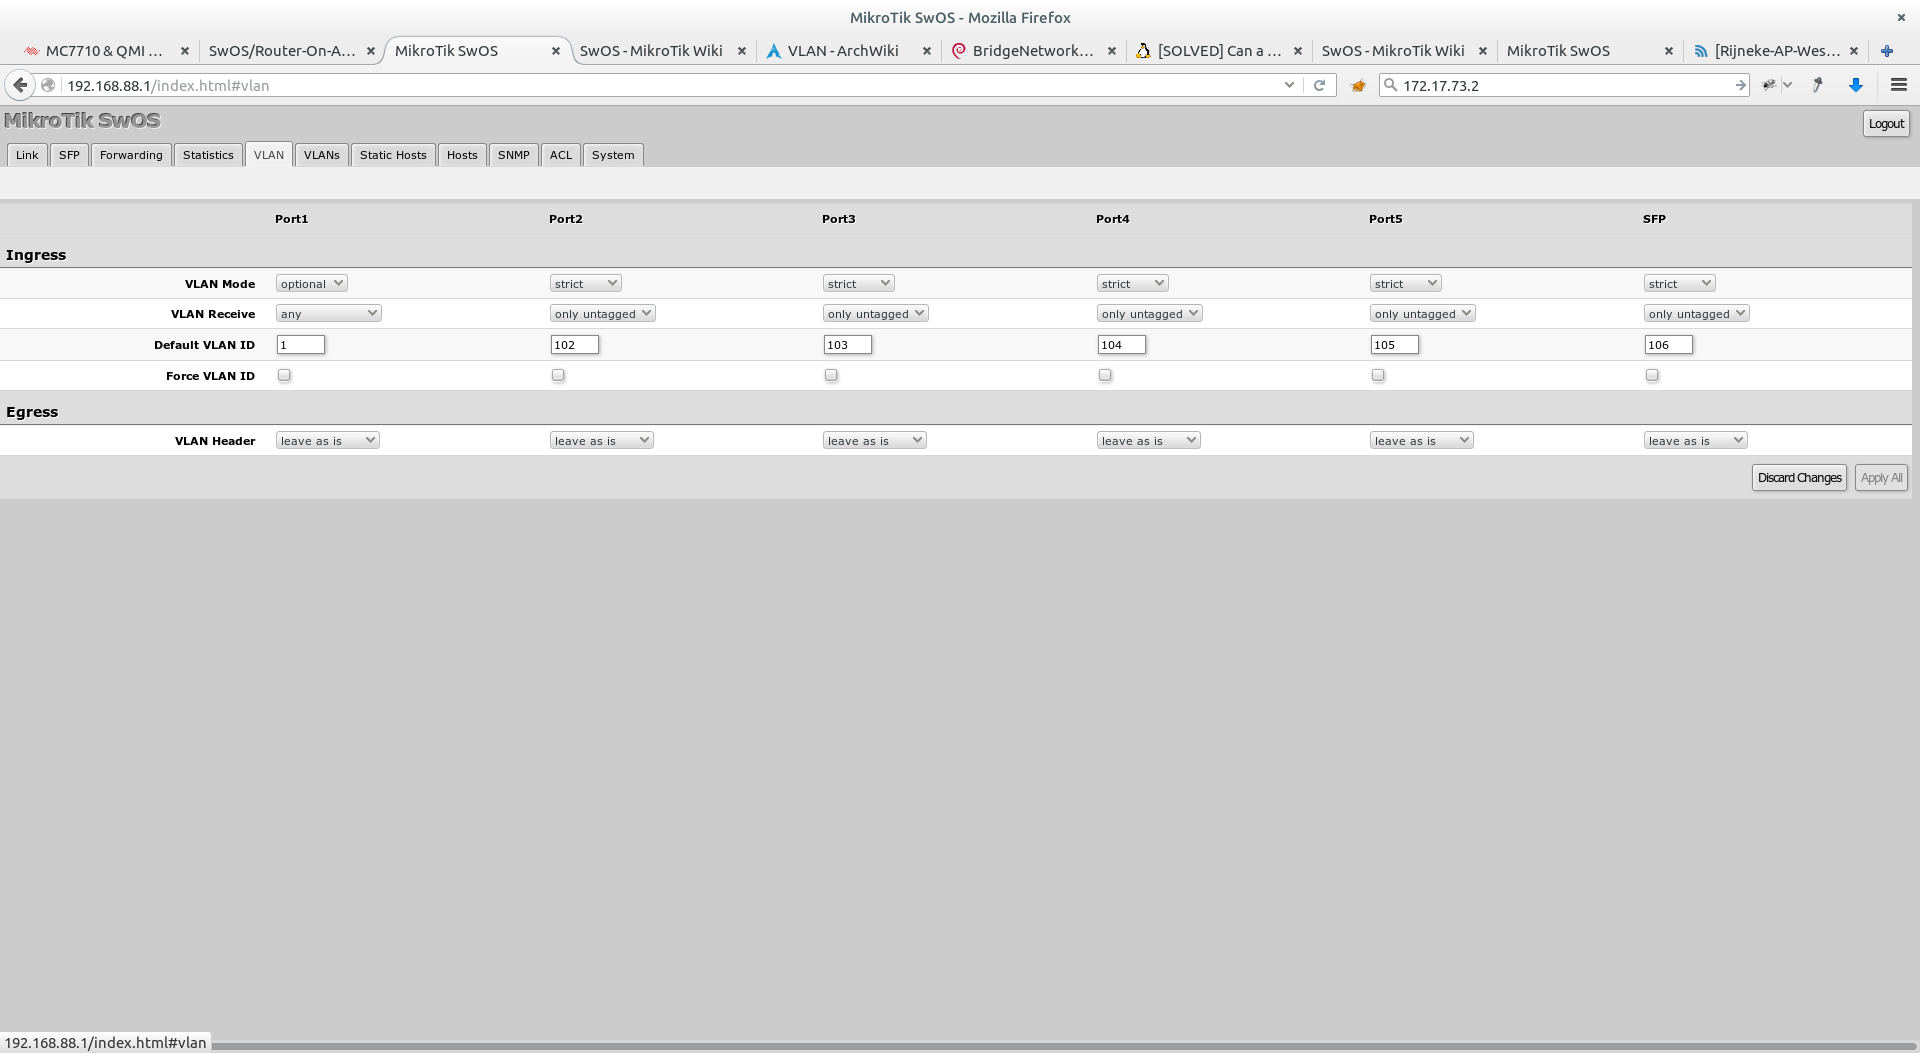Close the VLAN - ArchWiki tab
The height and width of the screenshot is (1053, 1920).
click(926, 51)
